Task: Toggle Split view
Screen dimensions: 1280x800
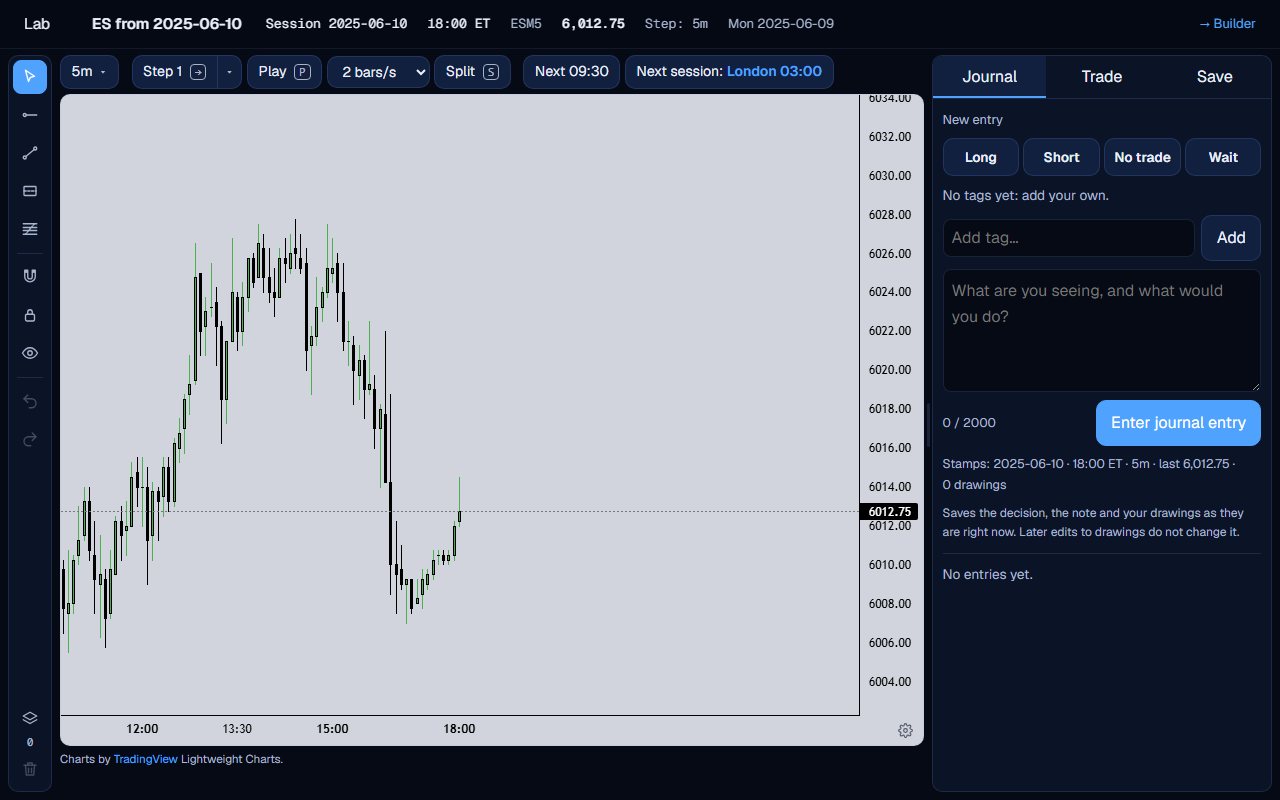Action: 472,72
